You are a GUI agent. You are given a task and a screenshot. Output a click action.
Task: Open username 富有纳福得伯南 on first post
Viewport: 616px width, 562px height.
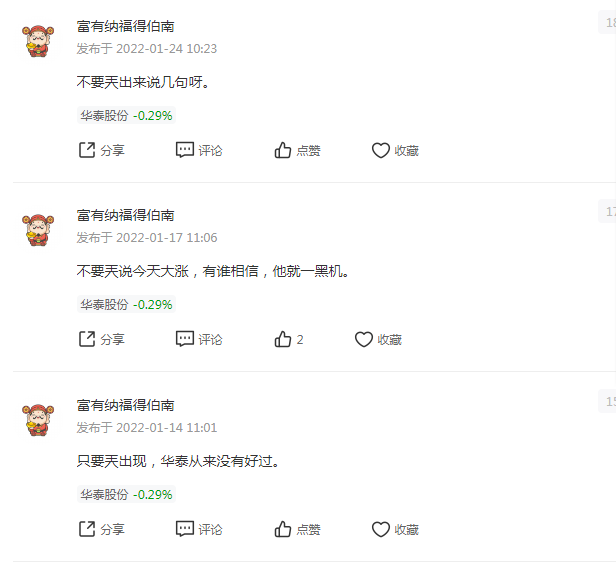(x=125, y=26)
